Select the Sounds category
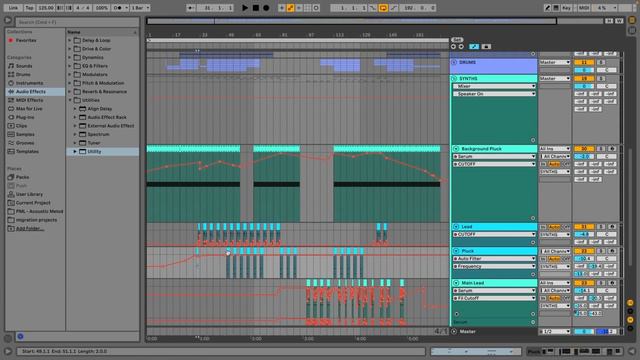This screenshot has width=640, height=360. tap(24, 66)
